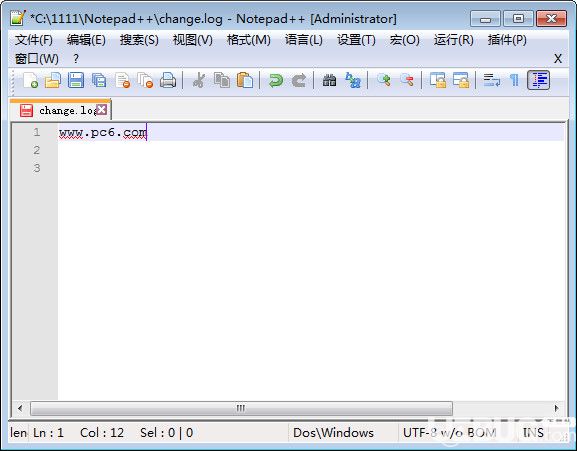
Task: Open the ? help menu
Action: 76,58
